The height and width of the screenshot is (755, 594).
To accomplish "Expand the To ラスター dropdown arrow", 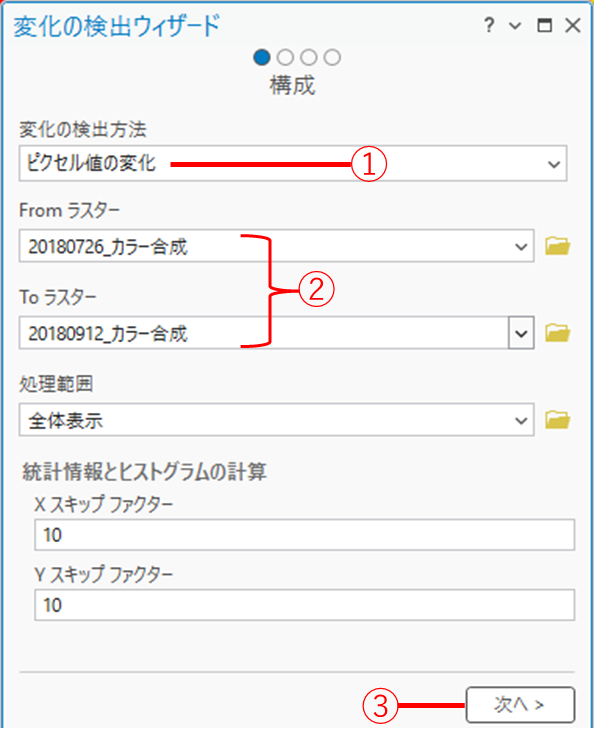I will pyautogui.click(x=521, y=333).
